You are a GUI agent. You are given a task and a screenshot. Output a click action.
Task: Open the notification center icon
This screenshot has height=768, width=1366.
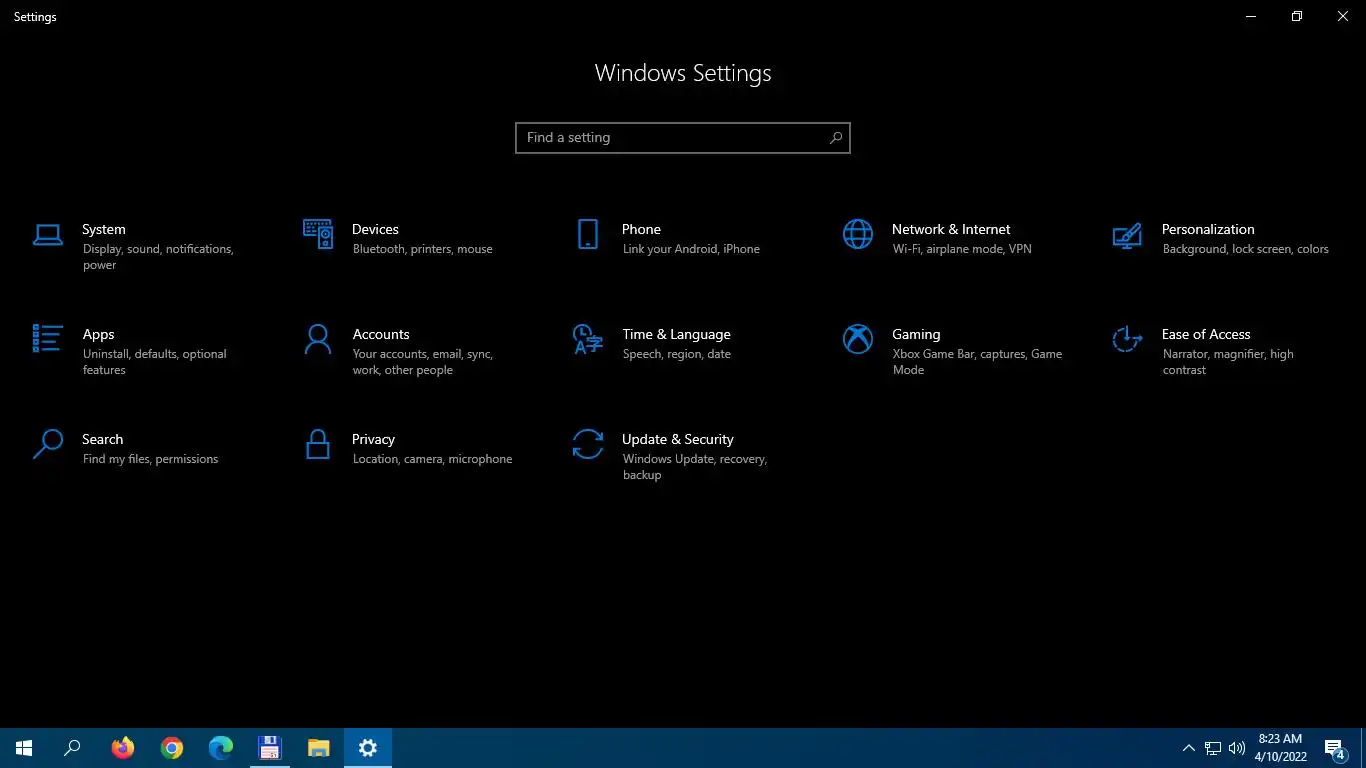[x=1335, y=749]
